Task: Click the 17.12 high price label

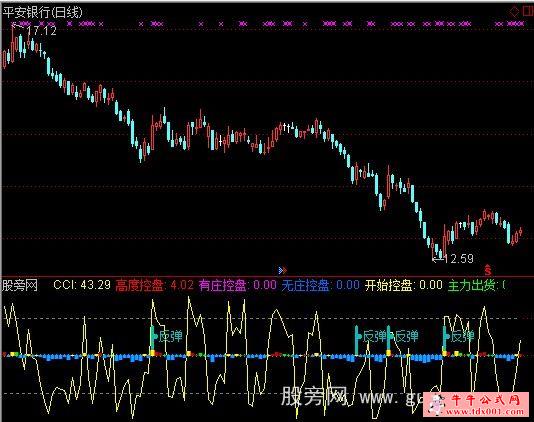Action: (42, 31)
